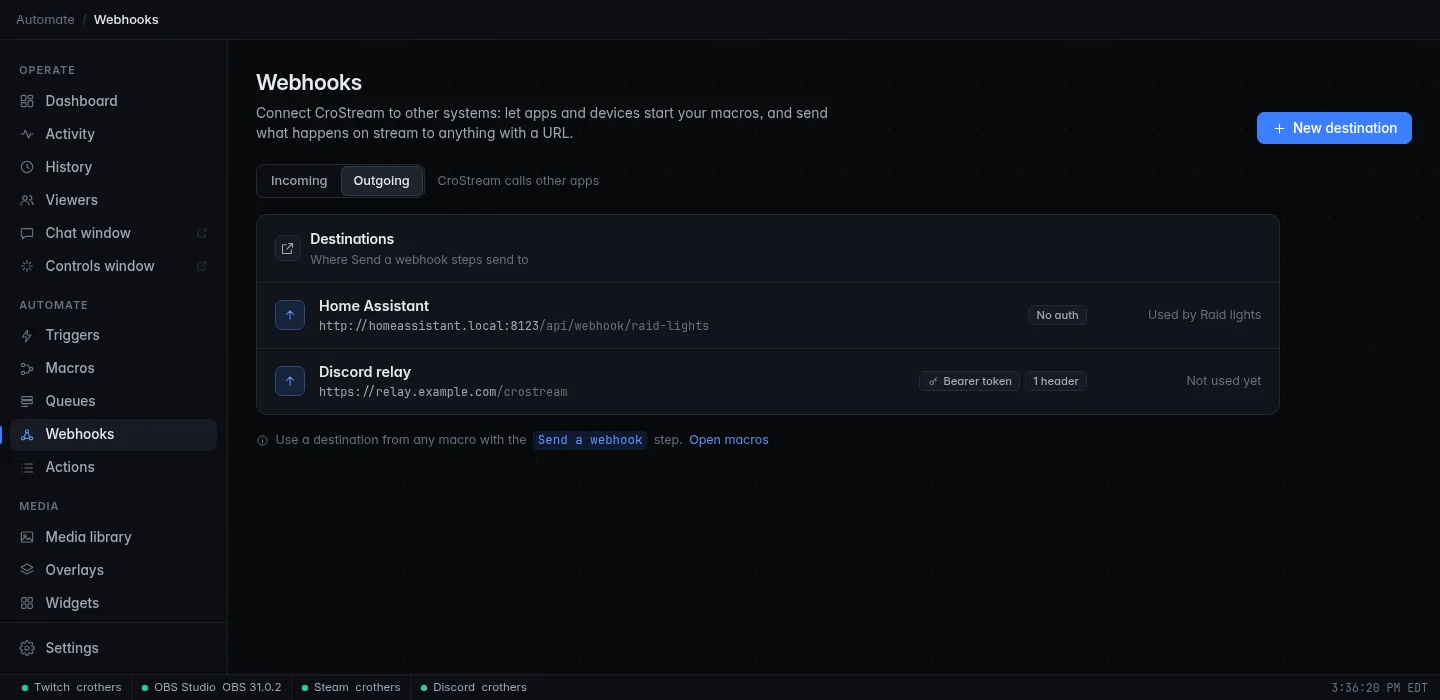Click the Discord relay destination name
This screenshot has width=1440, height=700.
pyautogui.click(x=365, y=372)
